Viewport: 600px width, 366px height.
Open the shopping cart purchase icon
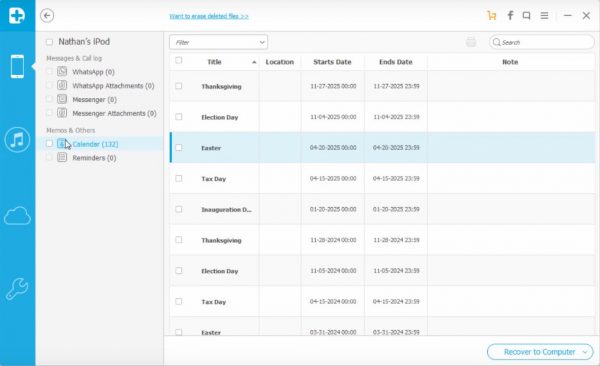[x=492, y=16]
